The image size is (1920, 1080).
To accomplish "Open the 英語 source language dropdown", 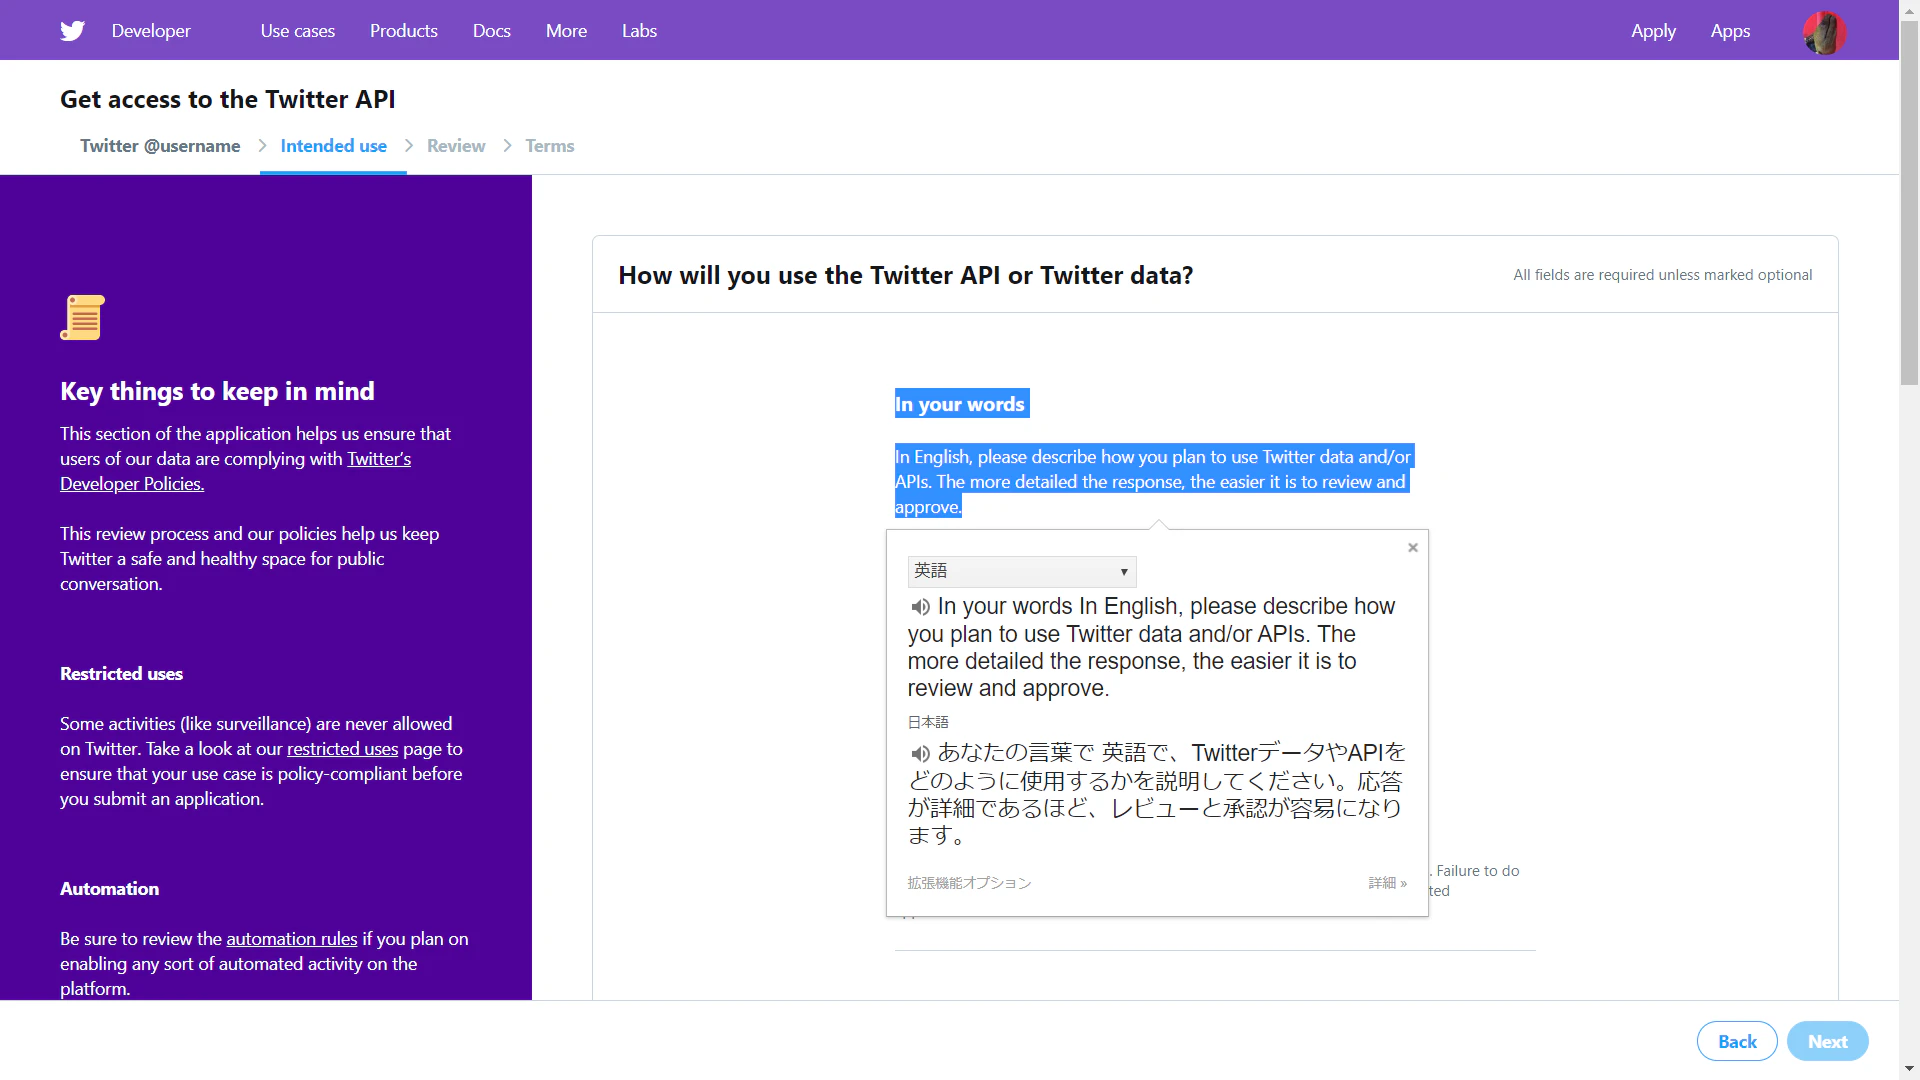I will click(1022, 571).
